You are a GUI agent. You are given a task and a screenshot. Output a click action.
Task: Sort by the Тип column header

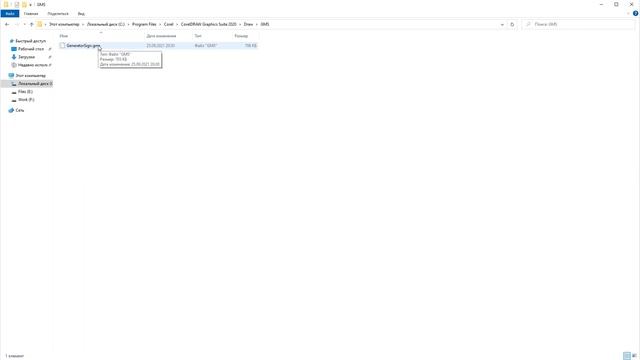click(198, 36)
